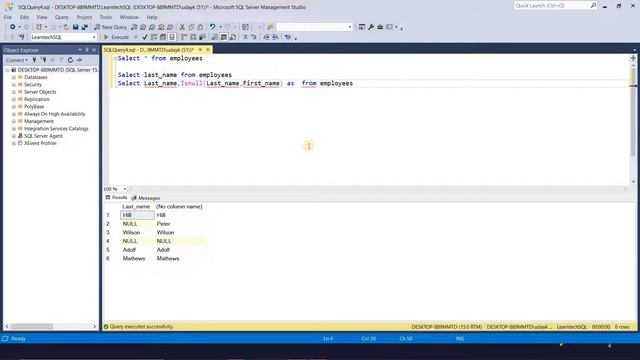Image resolution: width=640 pixels, height=360 pixels.
Task: Click the '(No column name)' column header
Action: click(179, 207)
